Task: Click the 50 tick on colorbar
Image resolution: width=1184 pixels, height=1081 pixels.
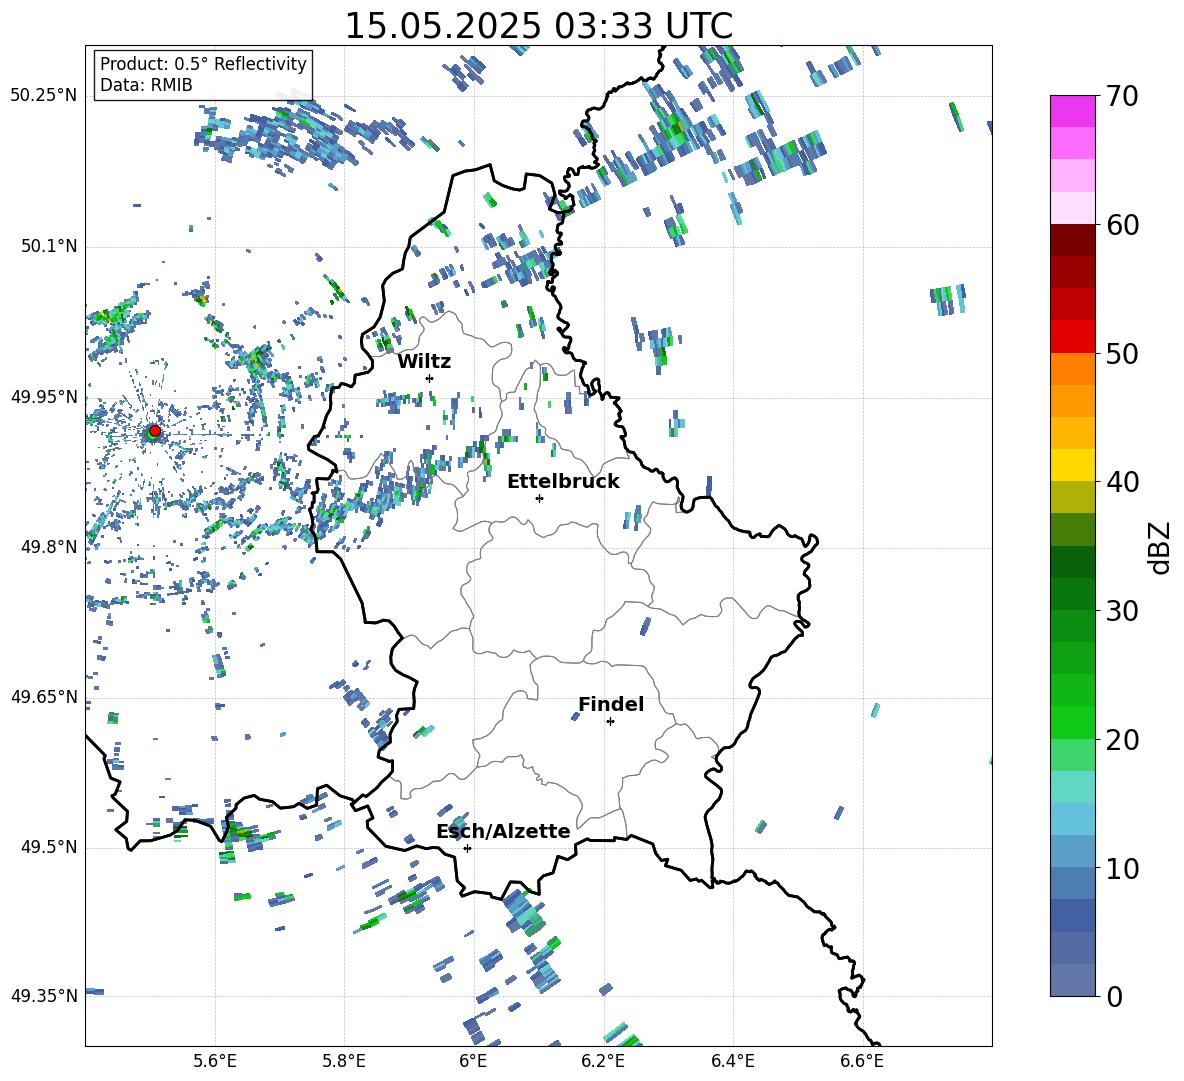Action: (x=1122, y=353)
